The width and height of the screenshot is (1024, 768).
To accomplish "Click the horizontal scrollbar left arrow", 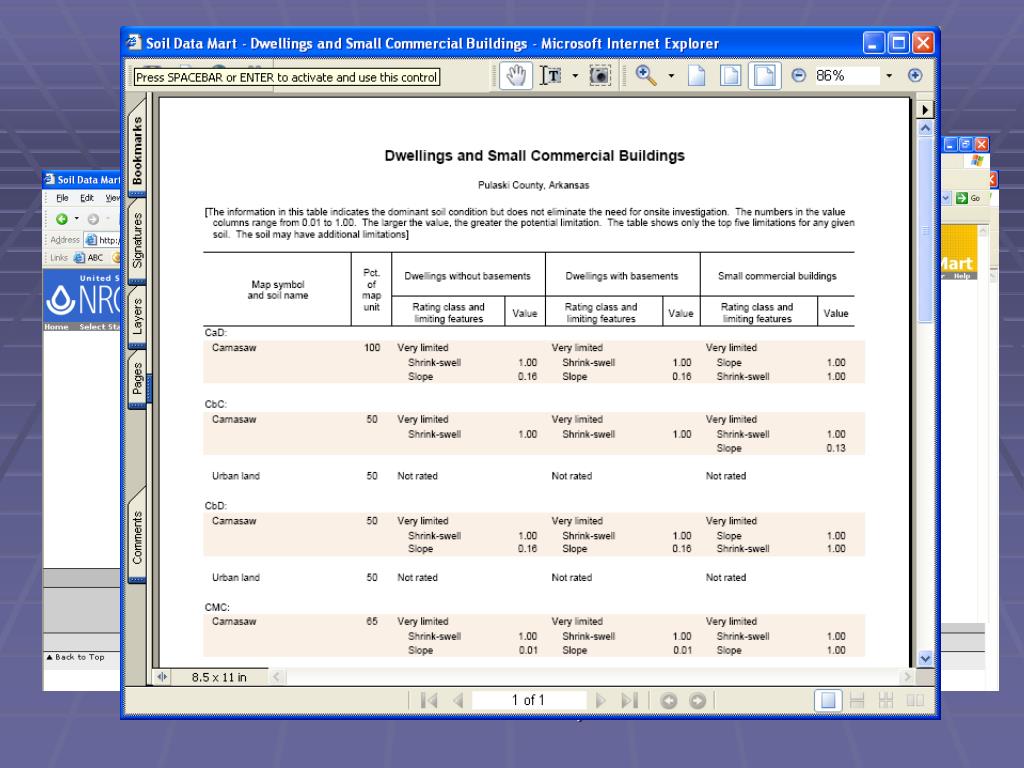I will click(x=276, y=677).
